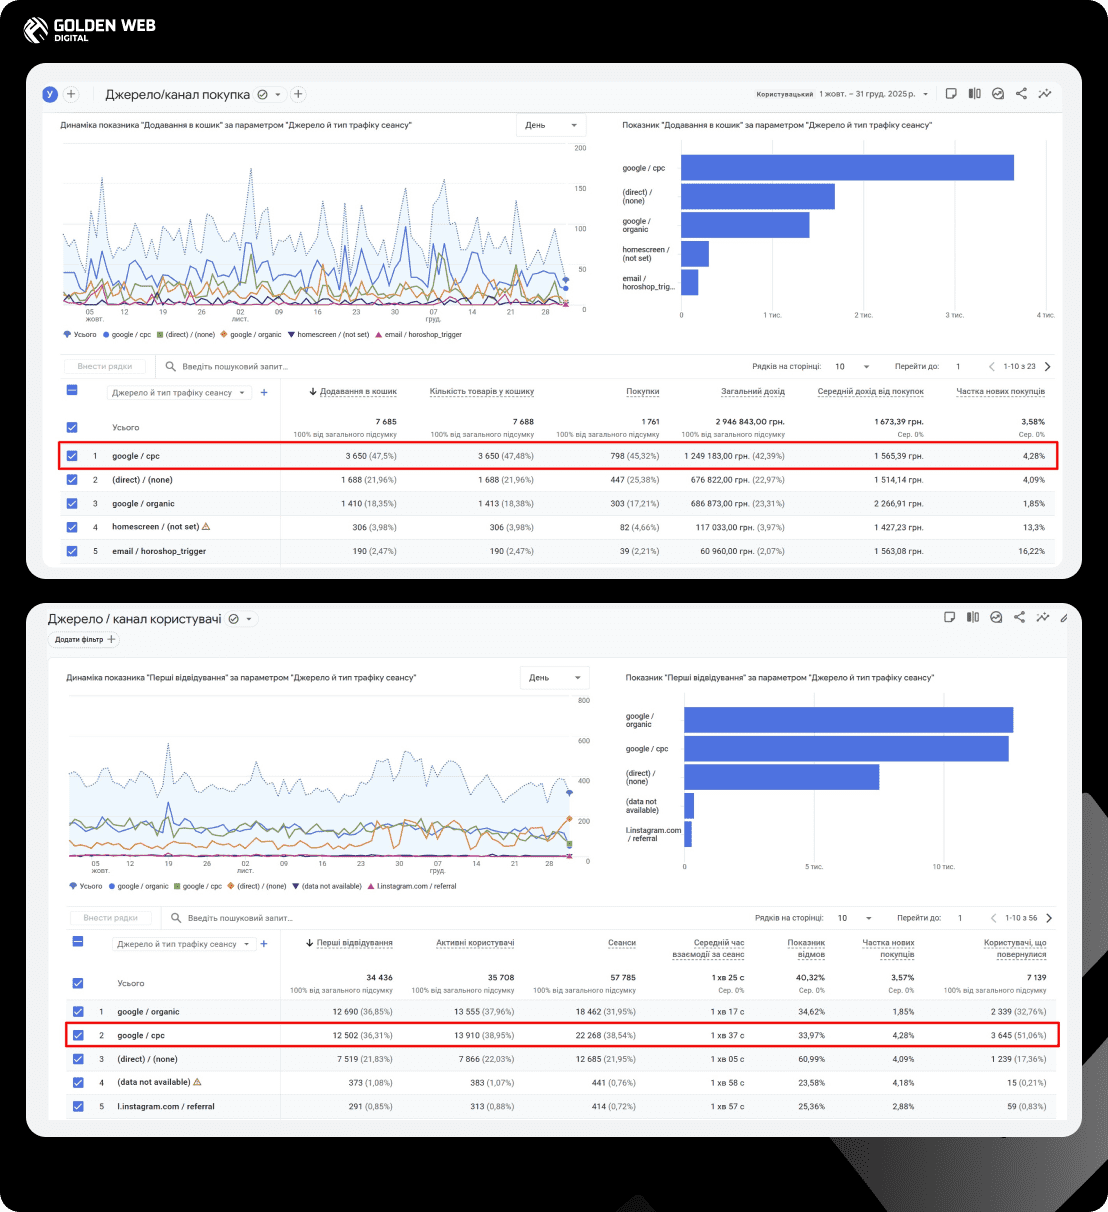Click the Внести рядки button in the top table

click(105, 367)
